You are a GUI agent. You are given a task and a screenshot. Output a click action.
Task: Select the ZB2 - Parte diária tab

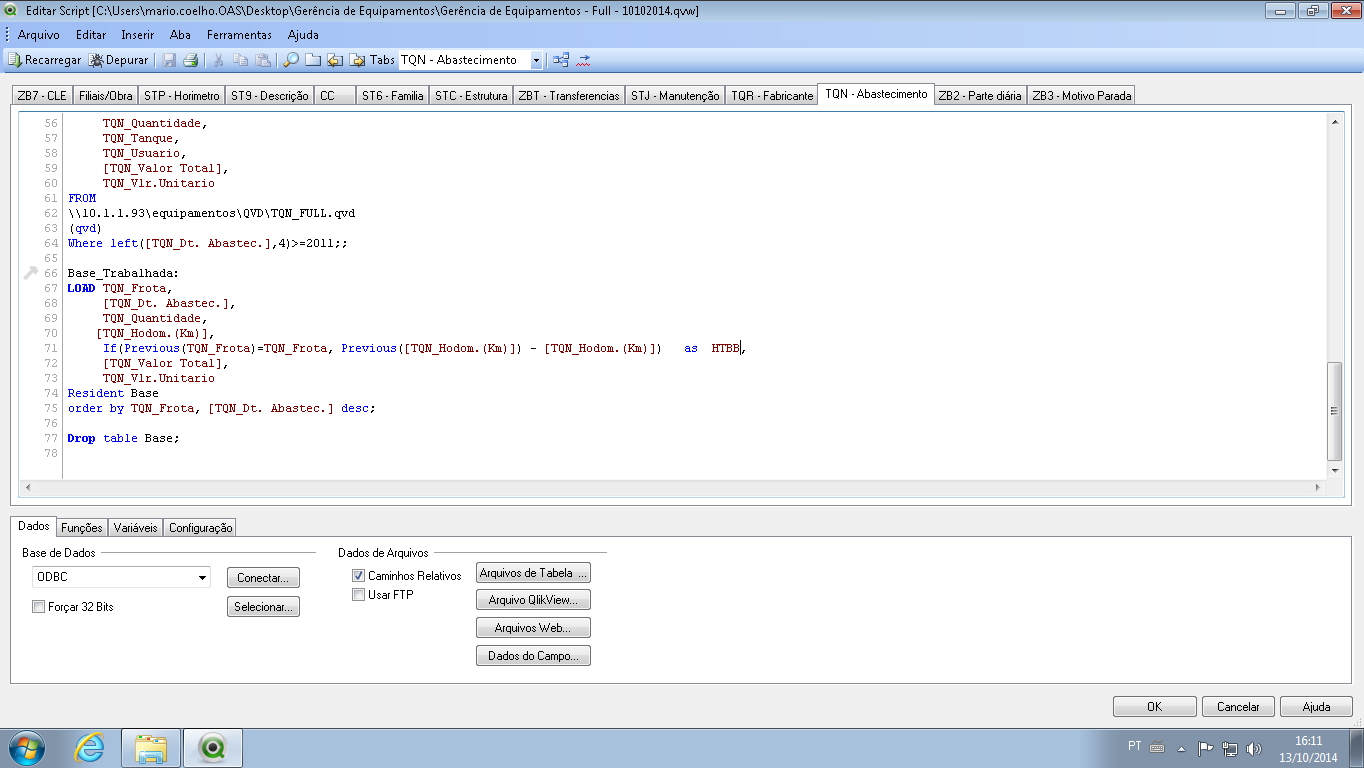click(980, 96)
